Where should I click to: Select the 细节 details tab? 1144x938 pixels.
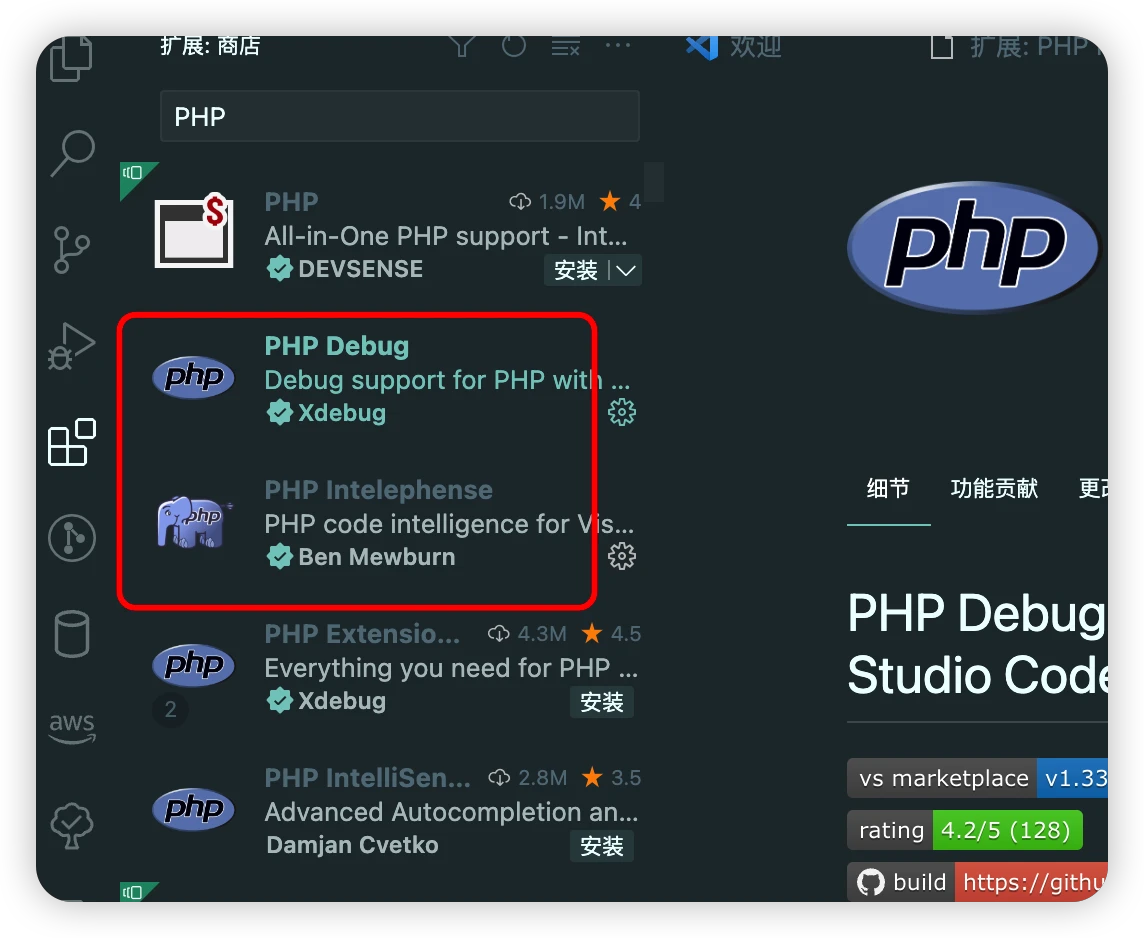[888, 488]
